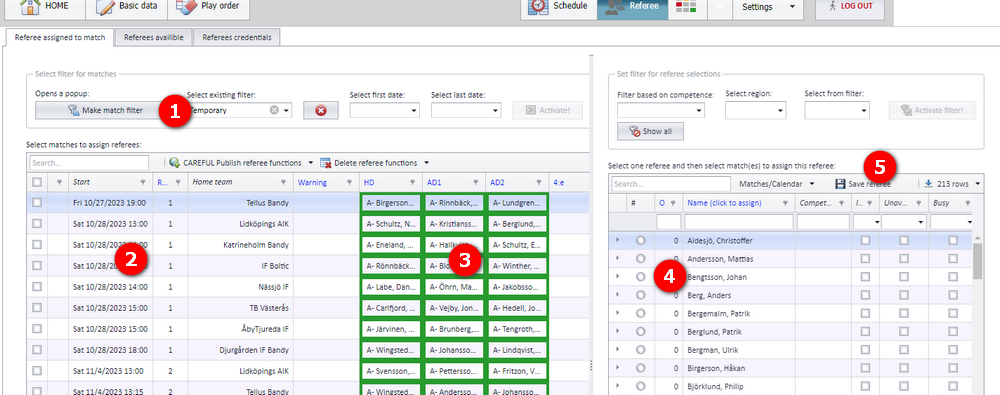Click the A- Birgerson HD cell
Screen dimensions: 1000x395
point(390,202)
